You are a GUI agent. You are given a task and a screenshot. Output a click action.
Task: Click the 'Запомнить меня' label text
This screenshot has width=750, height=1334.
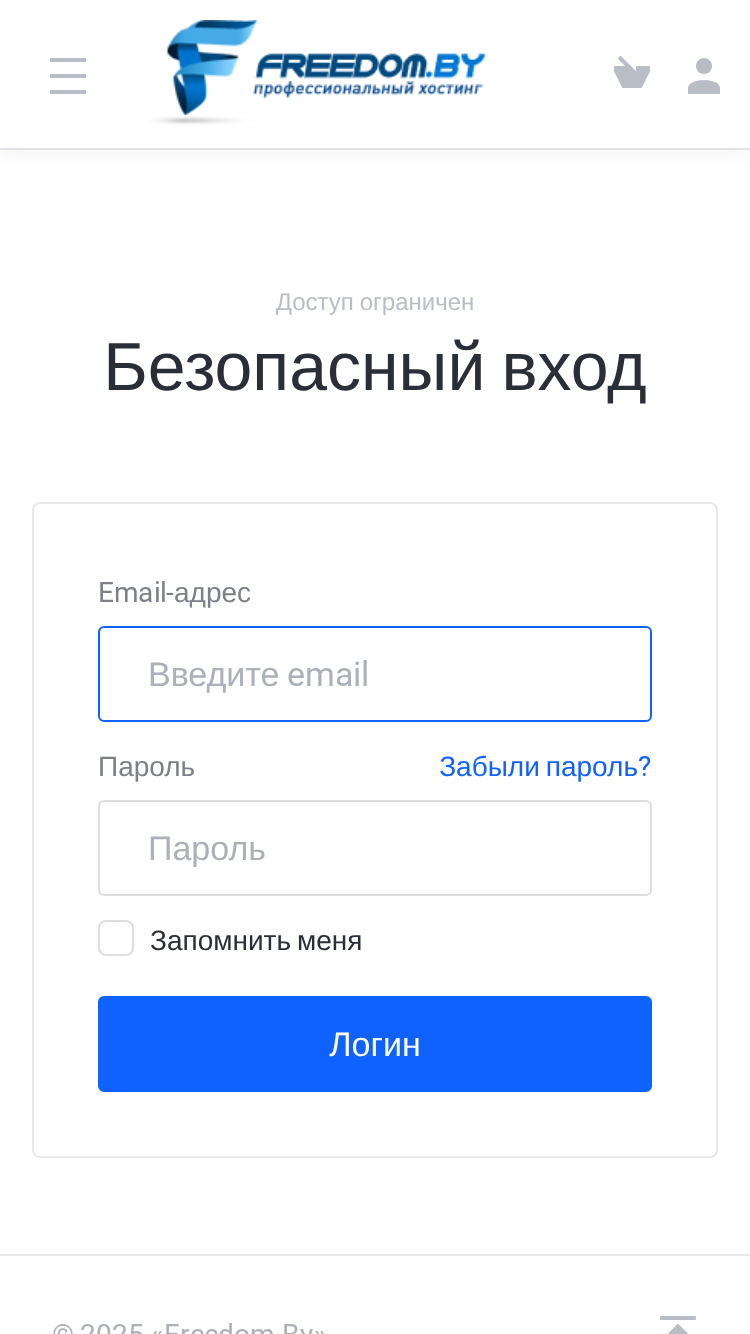tap(256, 940)
